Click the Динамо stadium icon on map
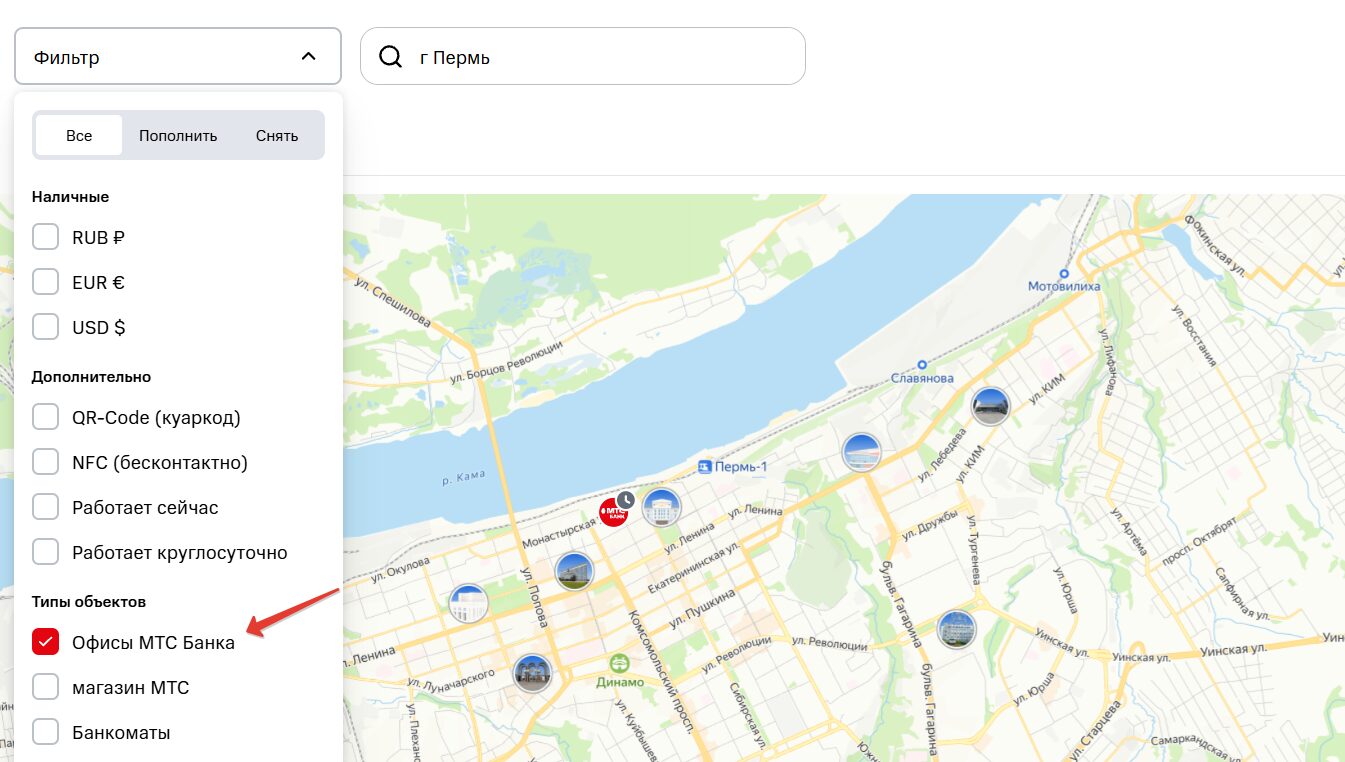1345x762 pixels. [620, 663]
